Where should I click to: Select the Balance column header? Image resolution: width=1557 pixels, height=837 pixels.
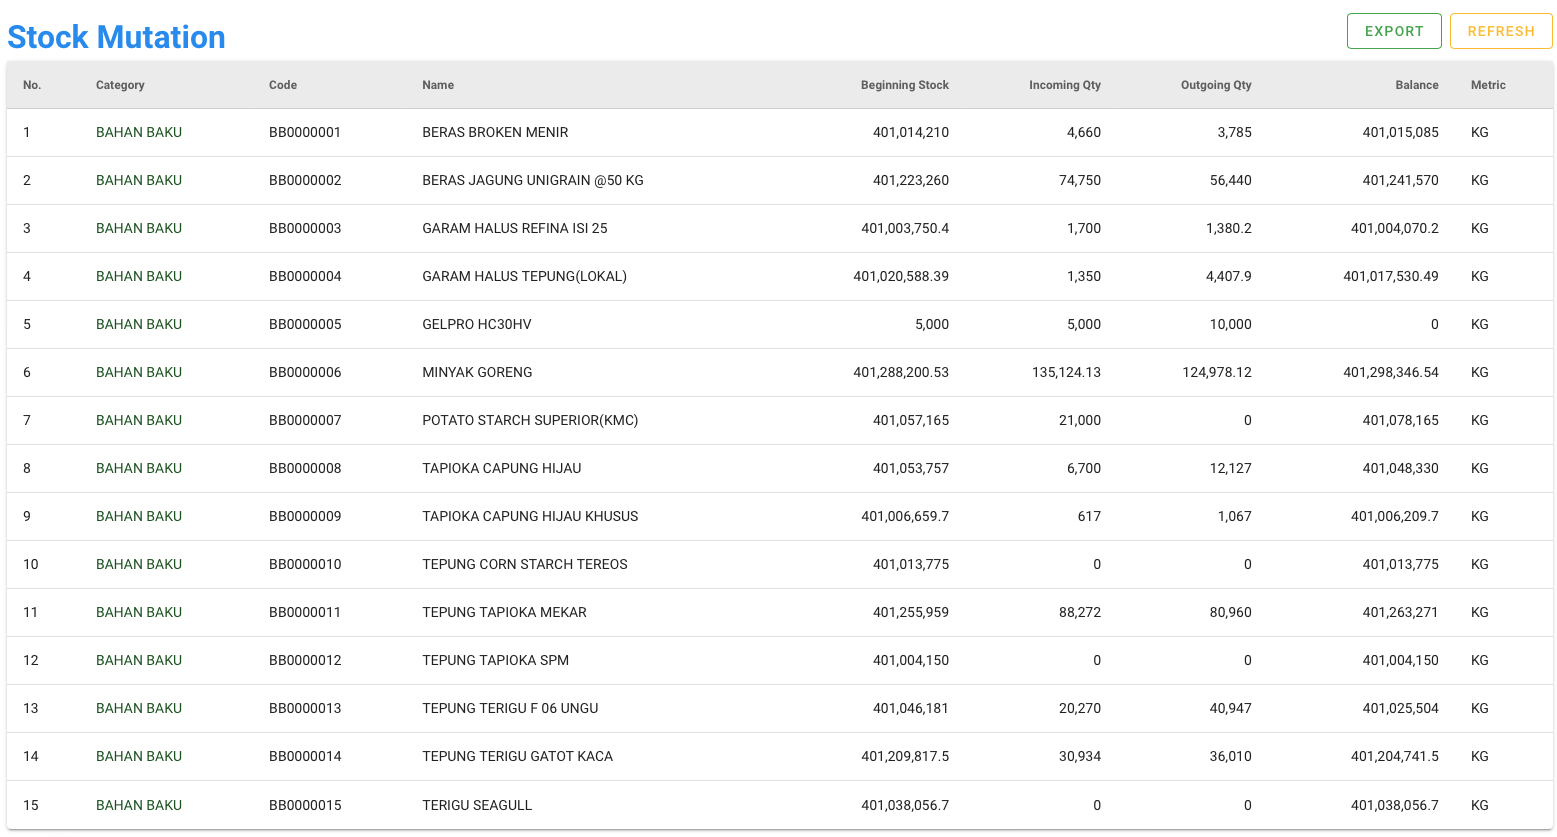pyautogui.click(x=1416, y=85)
